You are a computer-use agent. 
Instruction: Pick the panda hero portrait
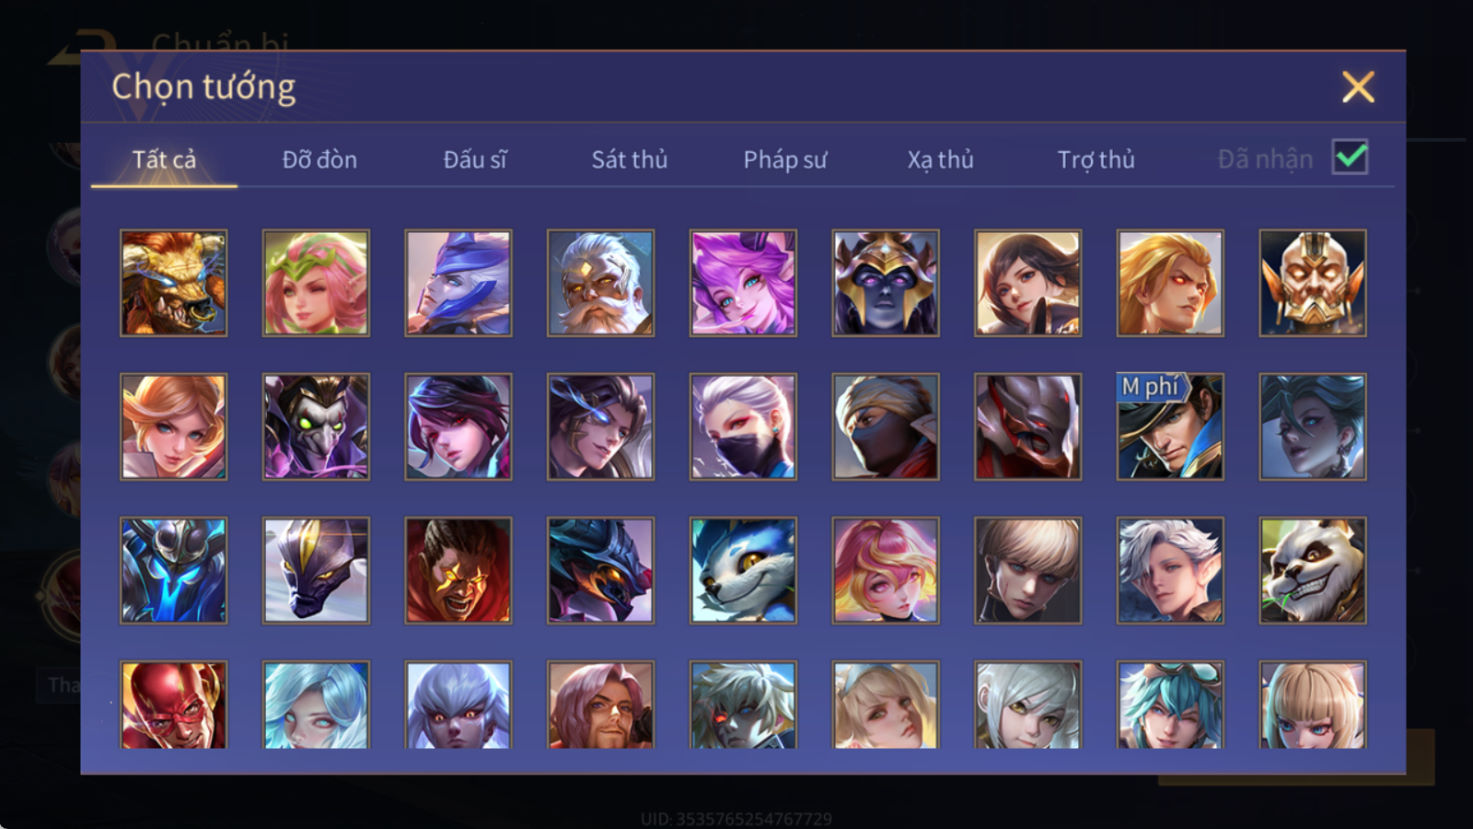pos(1313,570)
